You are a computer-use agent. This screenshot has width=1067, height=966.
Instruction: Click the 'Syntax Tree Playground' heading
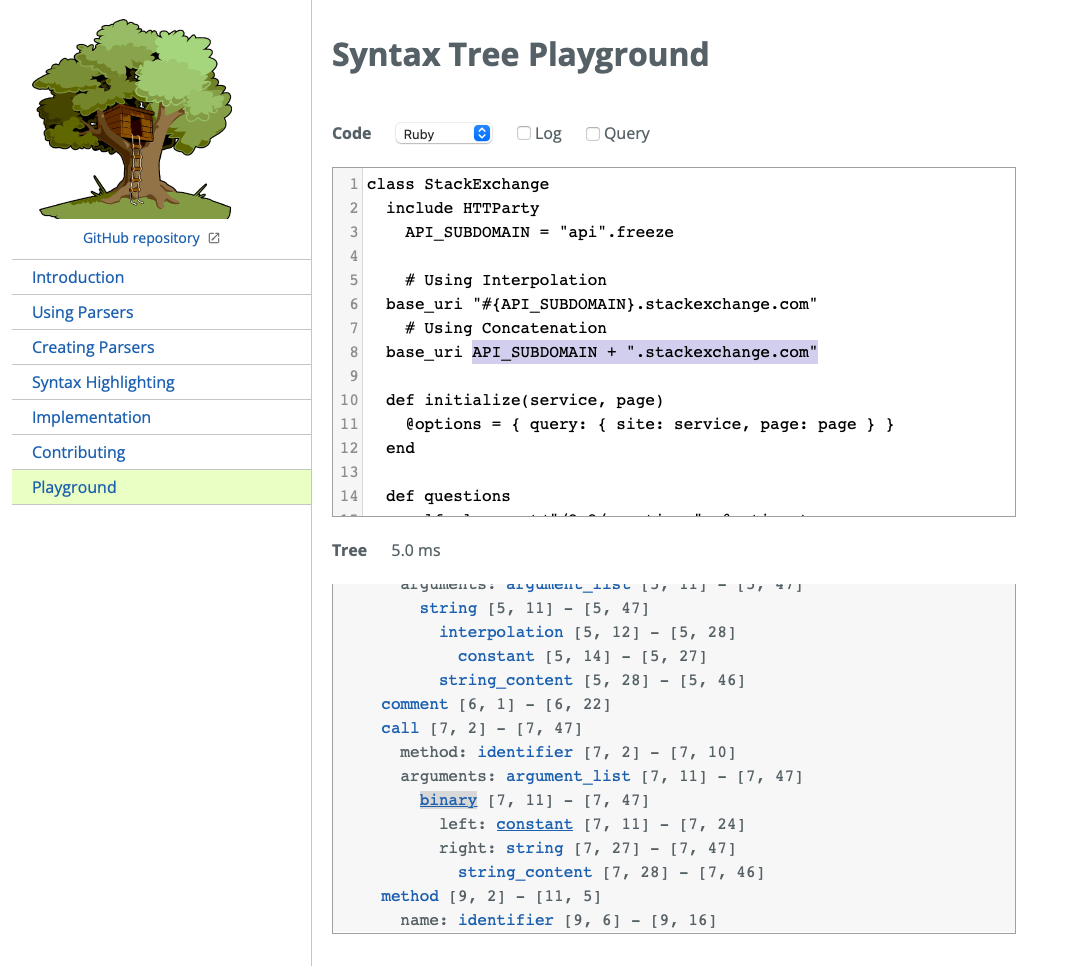coord(520,55)
